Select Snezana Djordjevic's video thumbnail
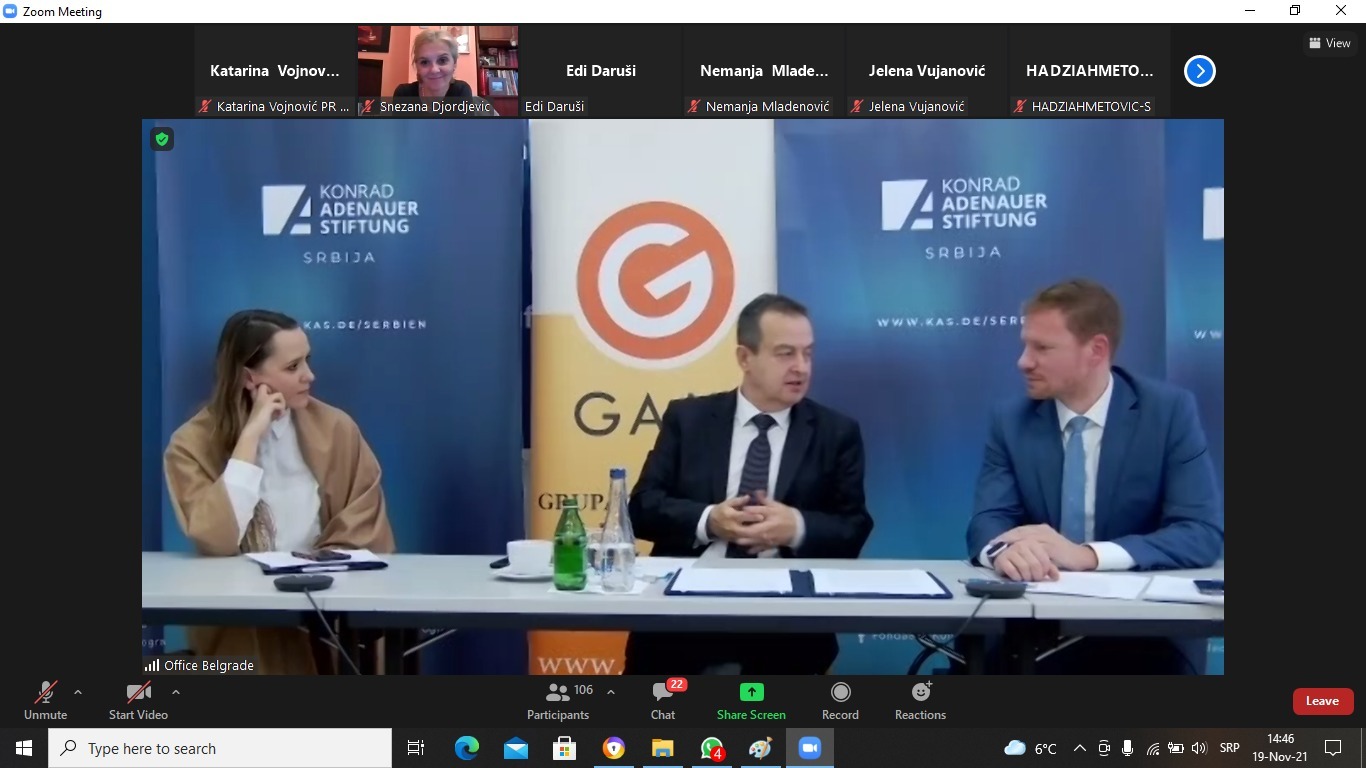The image size is (1366, 768). 438,71
